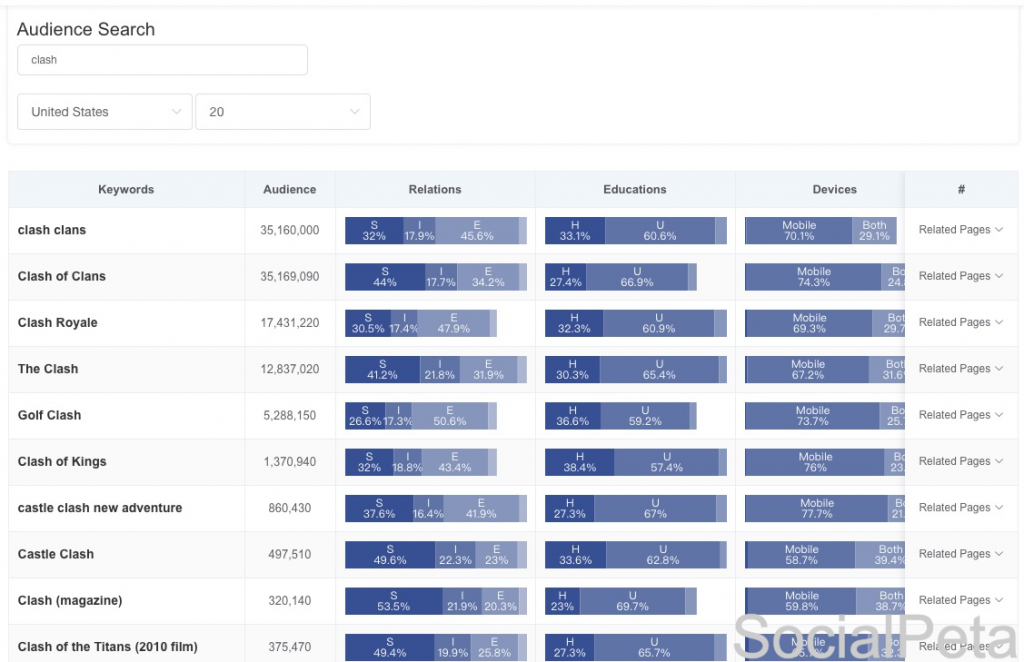The width and height of the screenshot is (1024, 662).
Task: Expand Related Pages for Castle Clash
Action: click(960, 554)
